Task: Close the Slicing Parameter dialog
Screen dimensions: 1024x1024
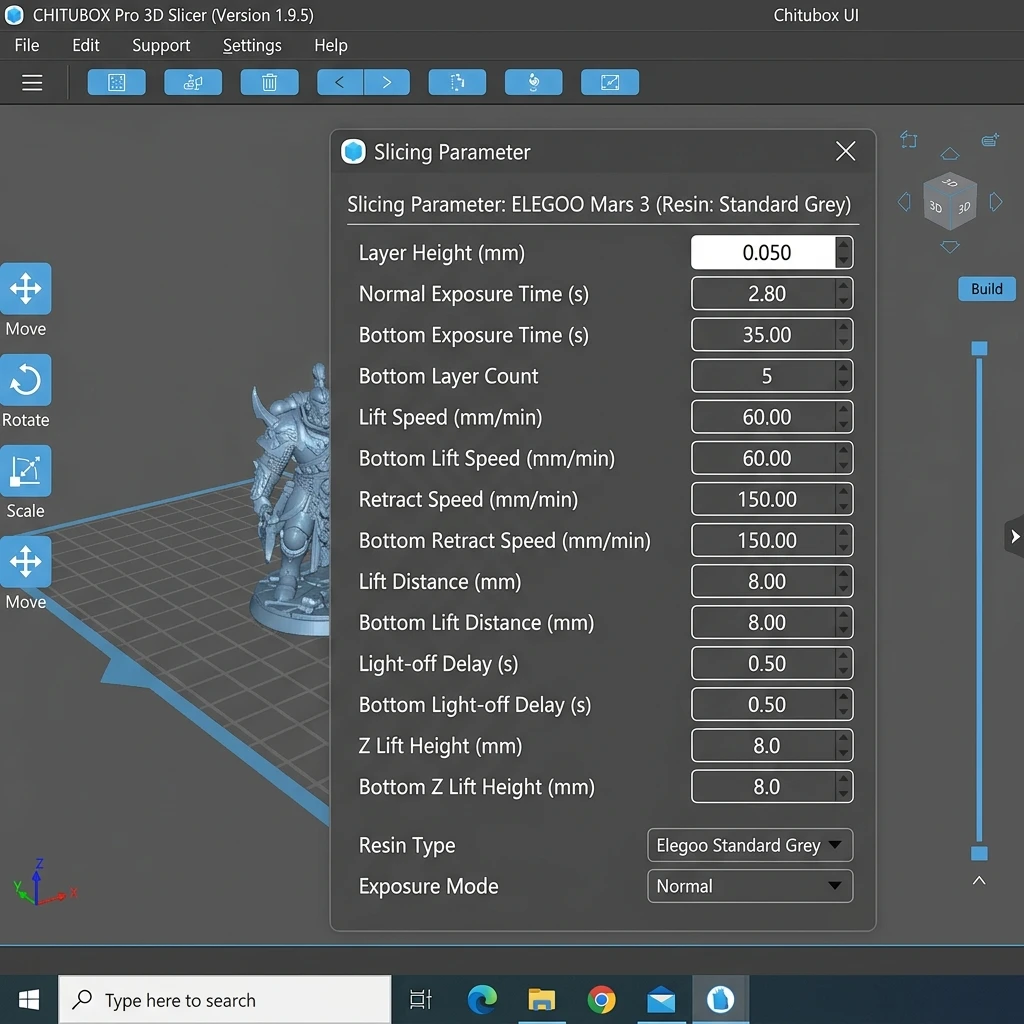Action: coord(845,151)
